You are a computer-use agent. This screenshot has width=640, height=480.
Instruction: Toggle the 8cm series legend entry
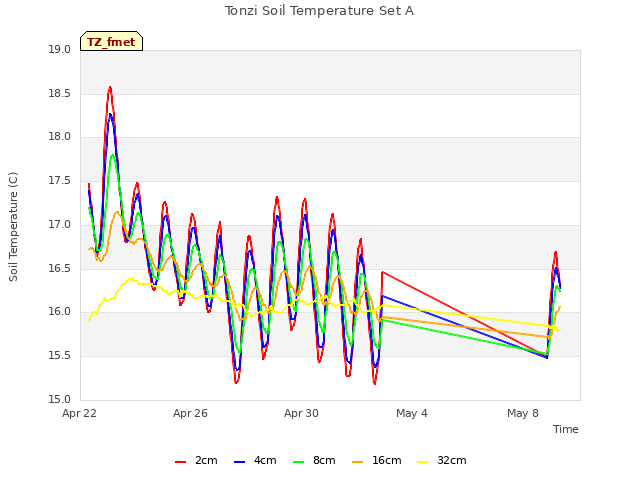click(x=315, y=460)
